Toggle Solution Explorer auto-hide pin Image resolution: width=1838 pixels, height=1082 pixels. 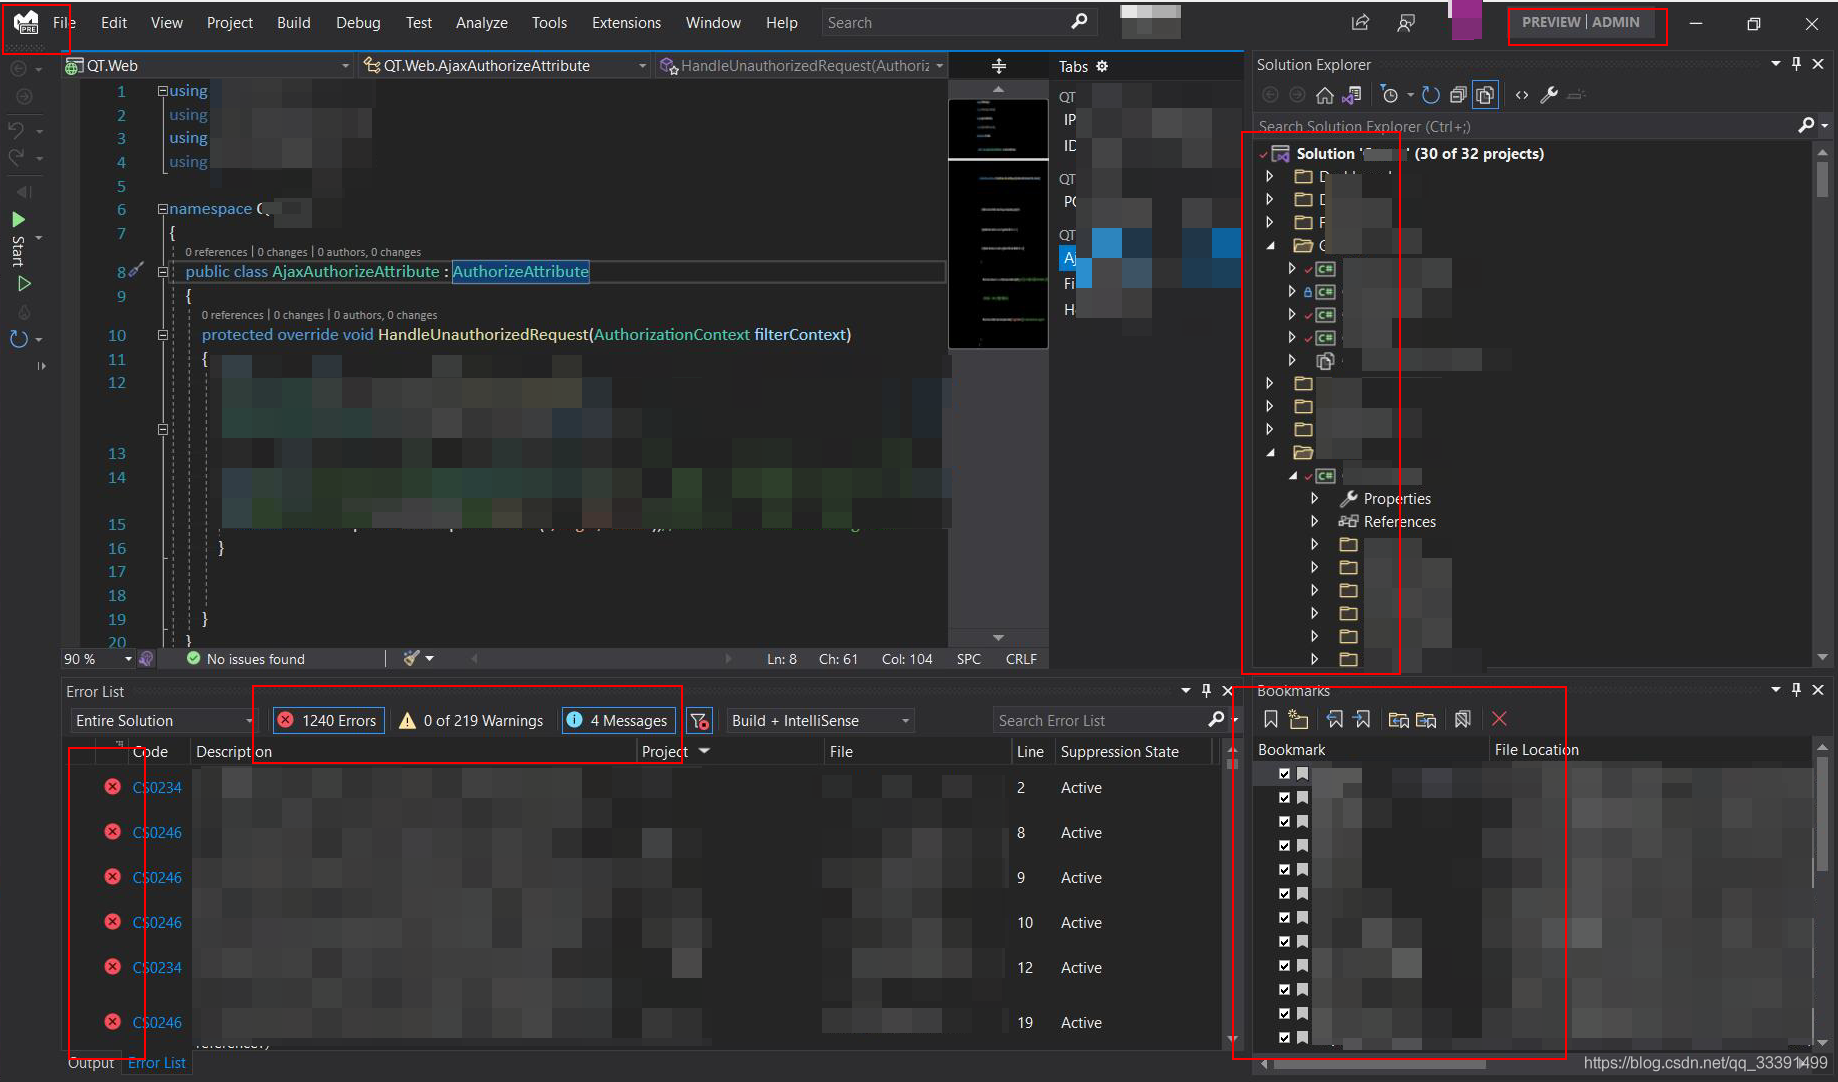(1796, 64)
